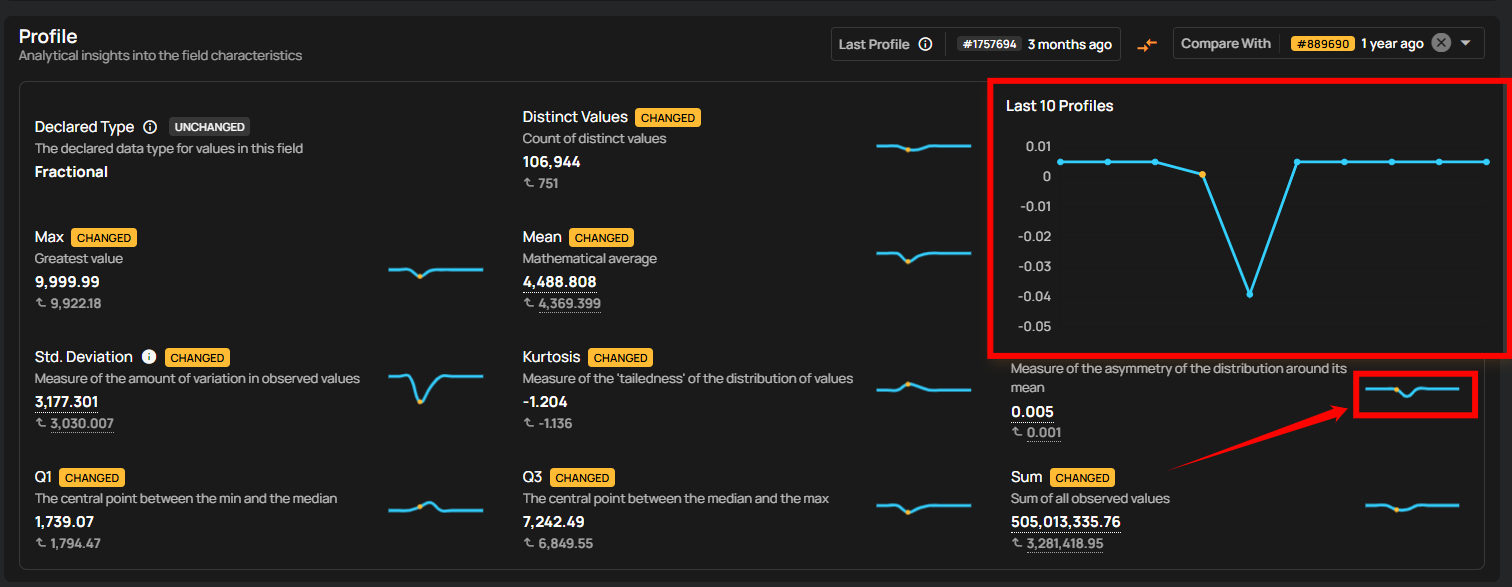Open the Compare With dropdown arrow
The height and width of the screenshot is (587, 1512).
[1466, 44]
